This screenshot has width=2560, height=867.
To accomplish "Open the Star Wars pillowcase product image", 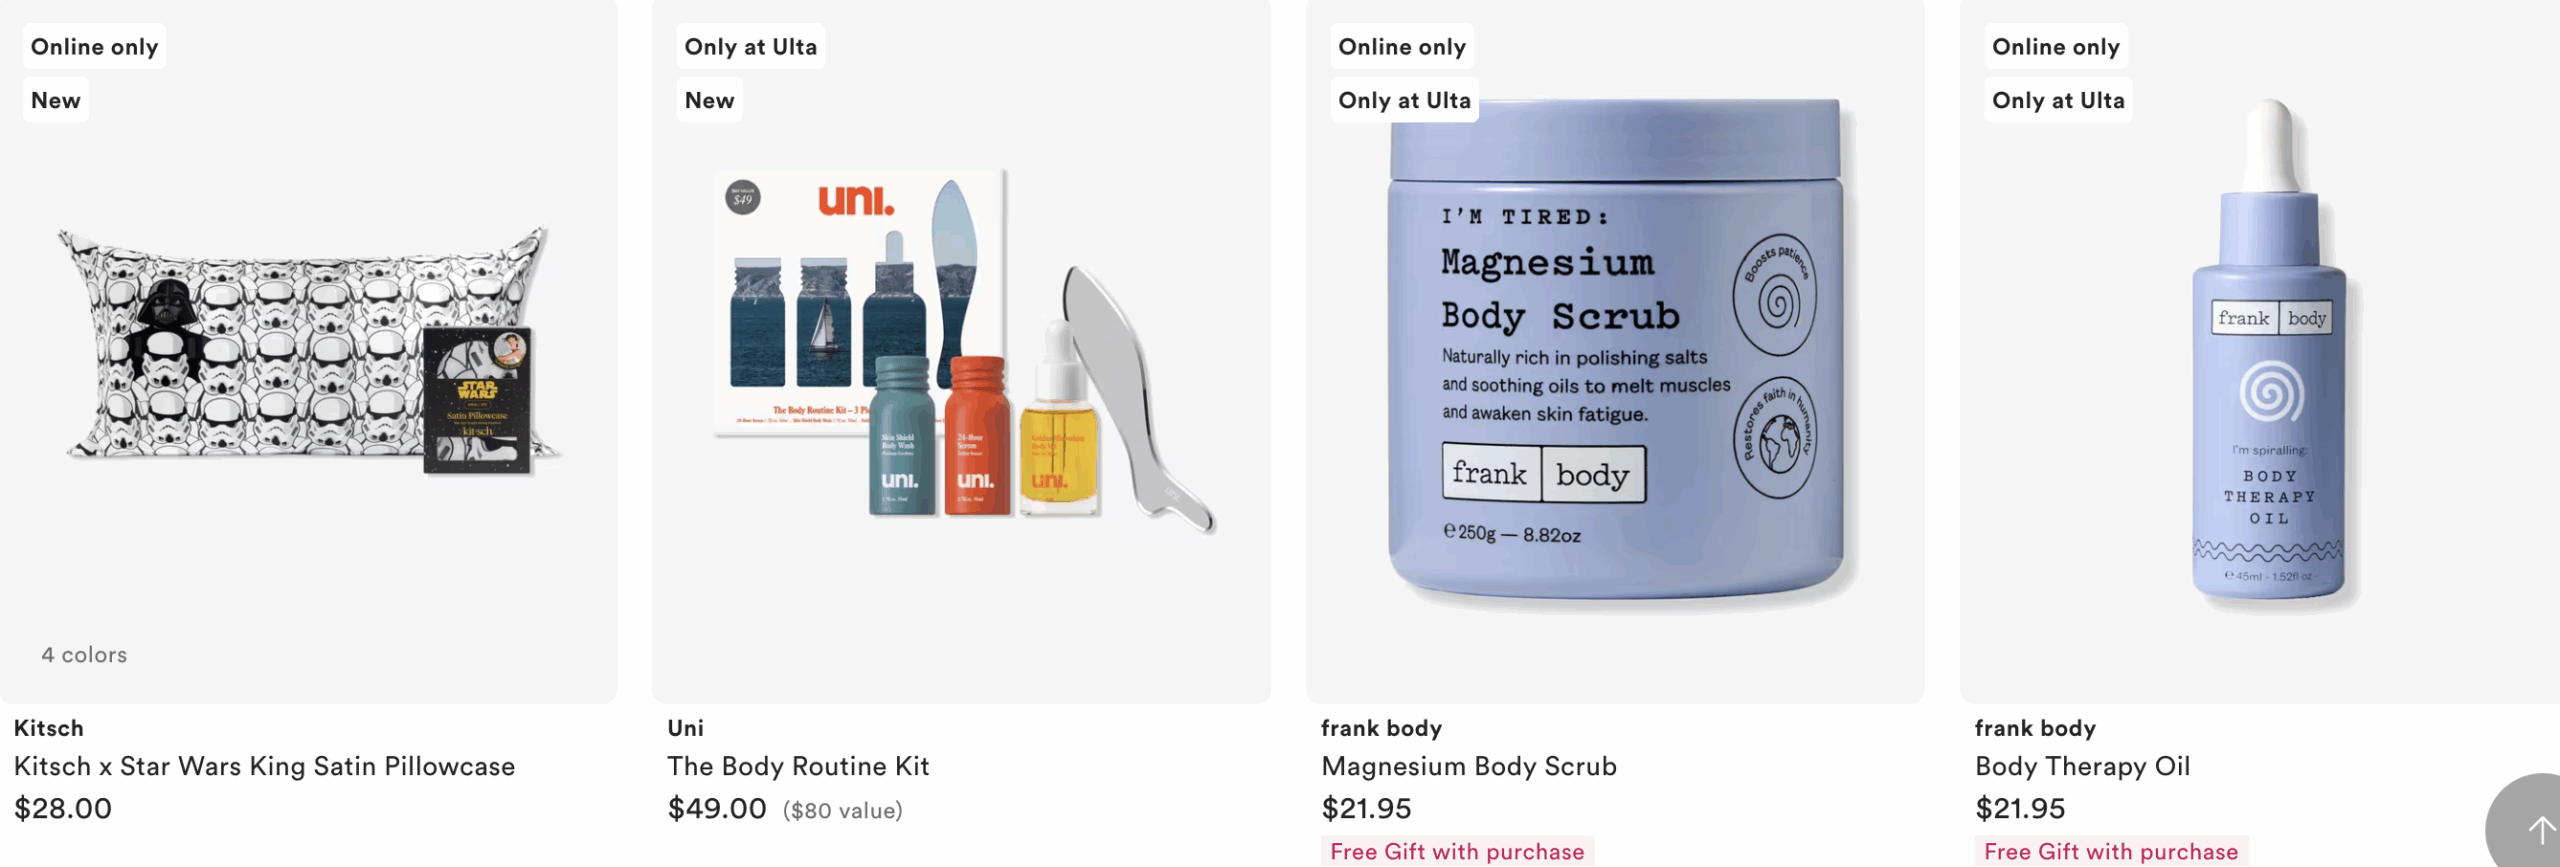I will 309,350.
